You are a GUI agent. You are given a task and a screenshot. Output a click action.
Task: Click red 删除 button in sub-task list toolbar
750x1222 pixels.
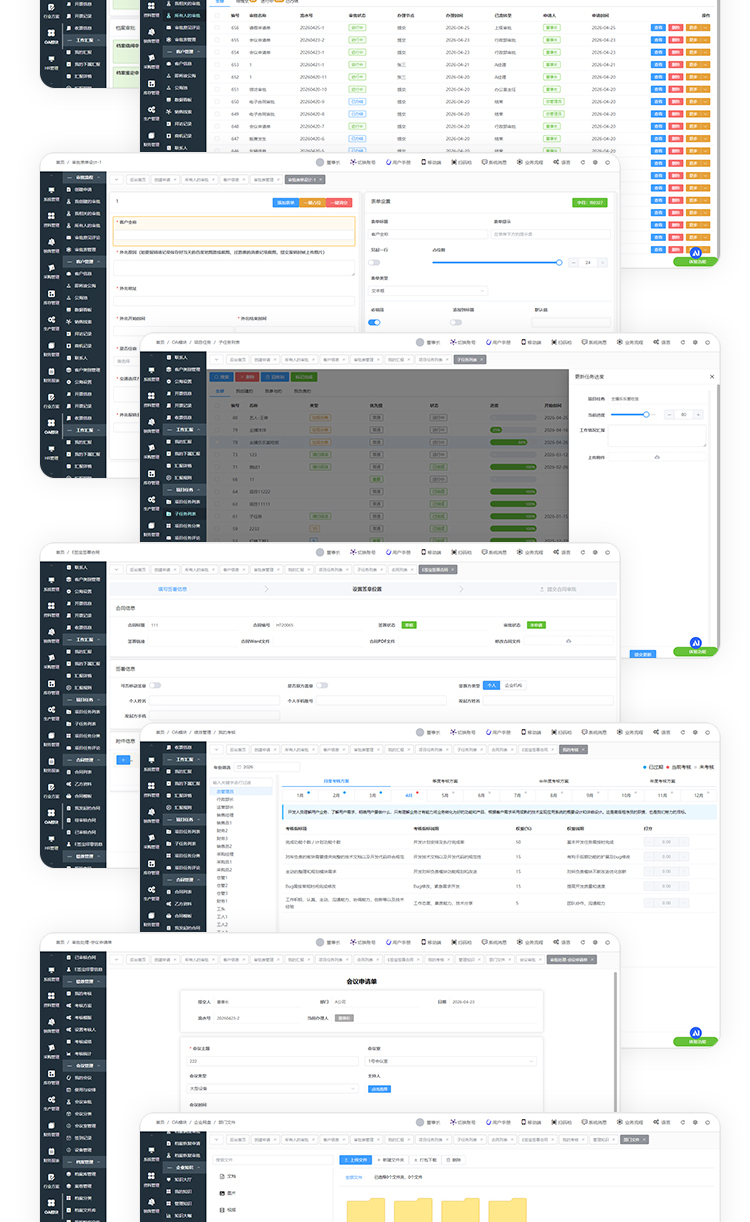point(248,377)
